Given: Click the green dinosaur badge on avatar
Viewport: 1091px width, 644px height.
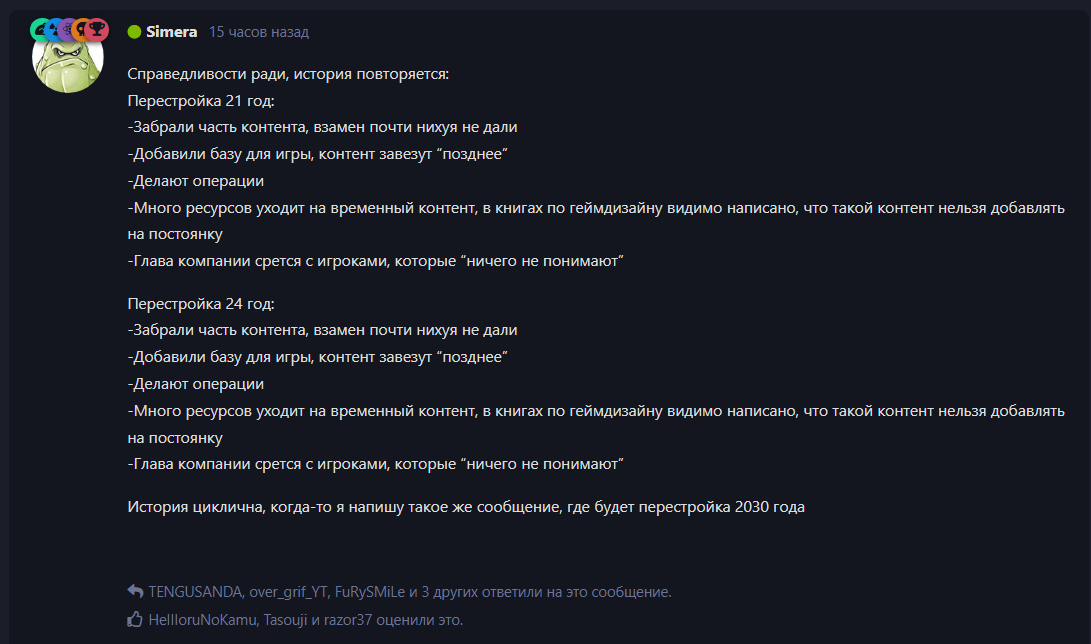Looking at the screenshot, I should point(40,29).
